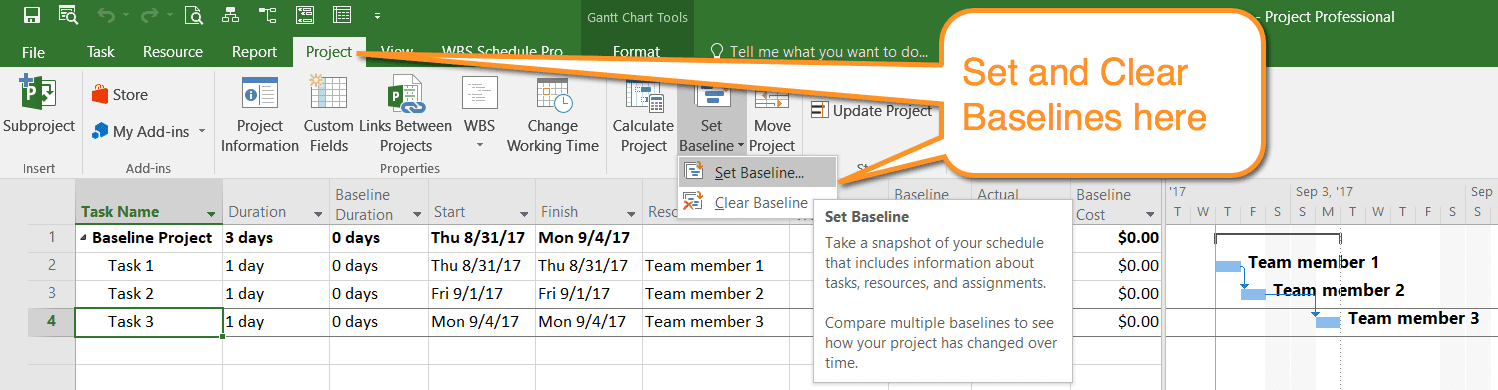Switch to the Task ribbon tab

coord(100,52)
